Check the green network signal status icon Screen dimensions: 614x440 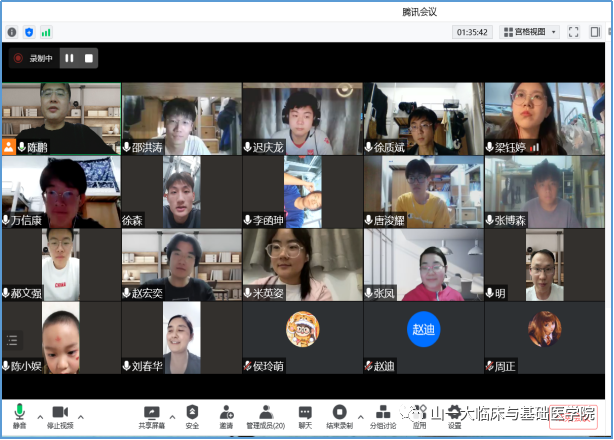coord(46,32)
